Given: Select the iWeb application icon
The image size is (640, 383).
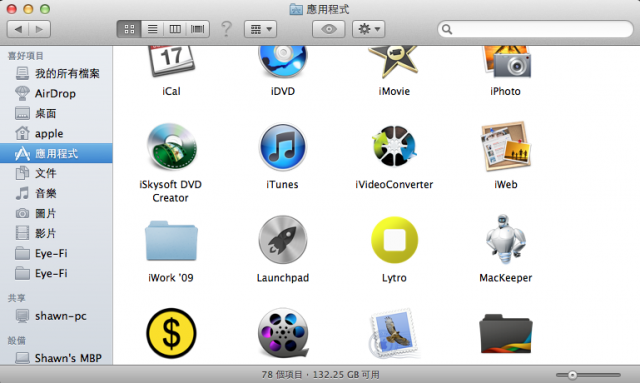Looking at the screenshot, I should pos(506,146).
